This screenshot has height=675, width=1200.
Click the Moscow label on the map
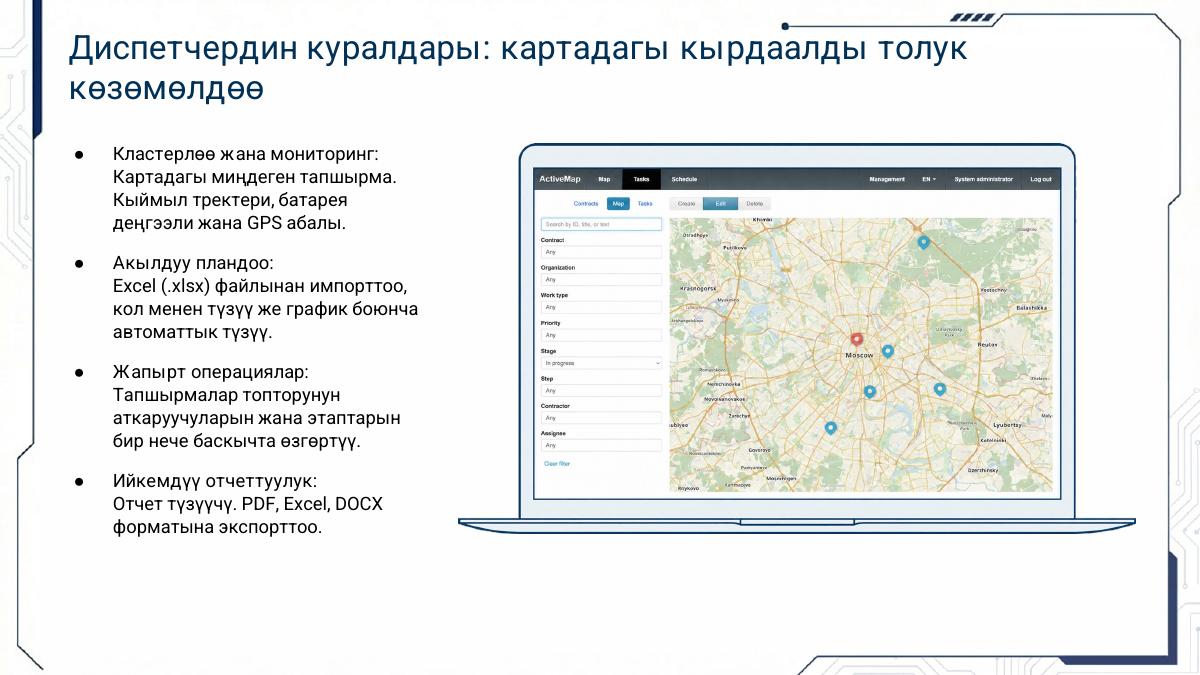[859, 355]
